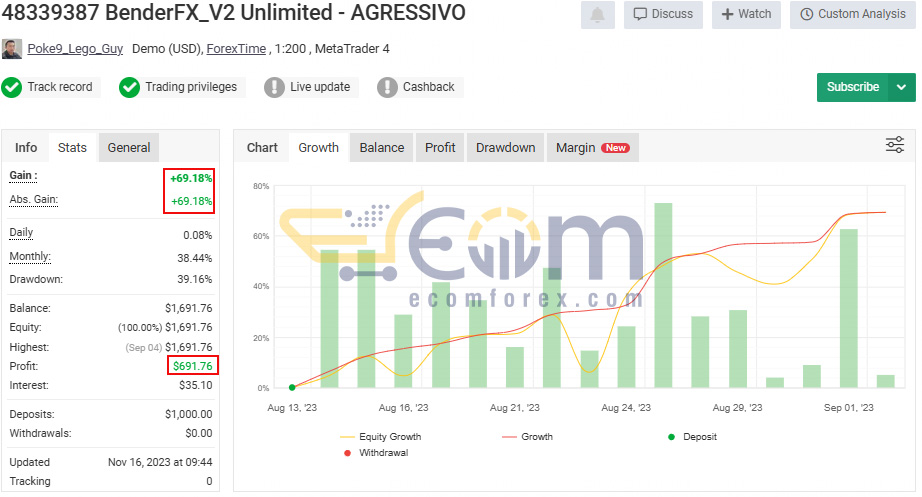
Task: Open the chart settings sliders icon
Action: coord(895,145)
